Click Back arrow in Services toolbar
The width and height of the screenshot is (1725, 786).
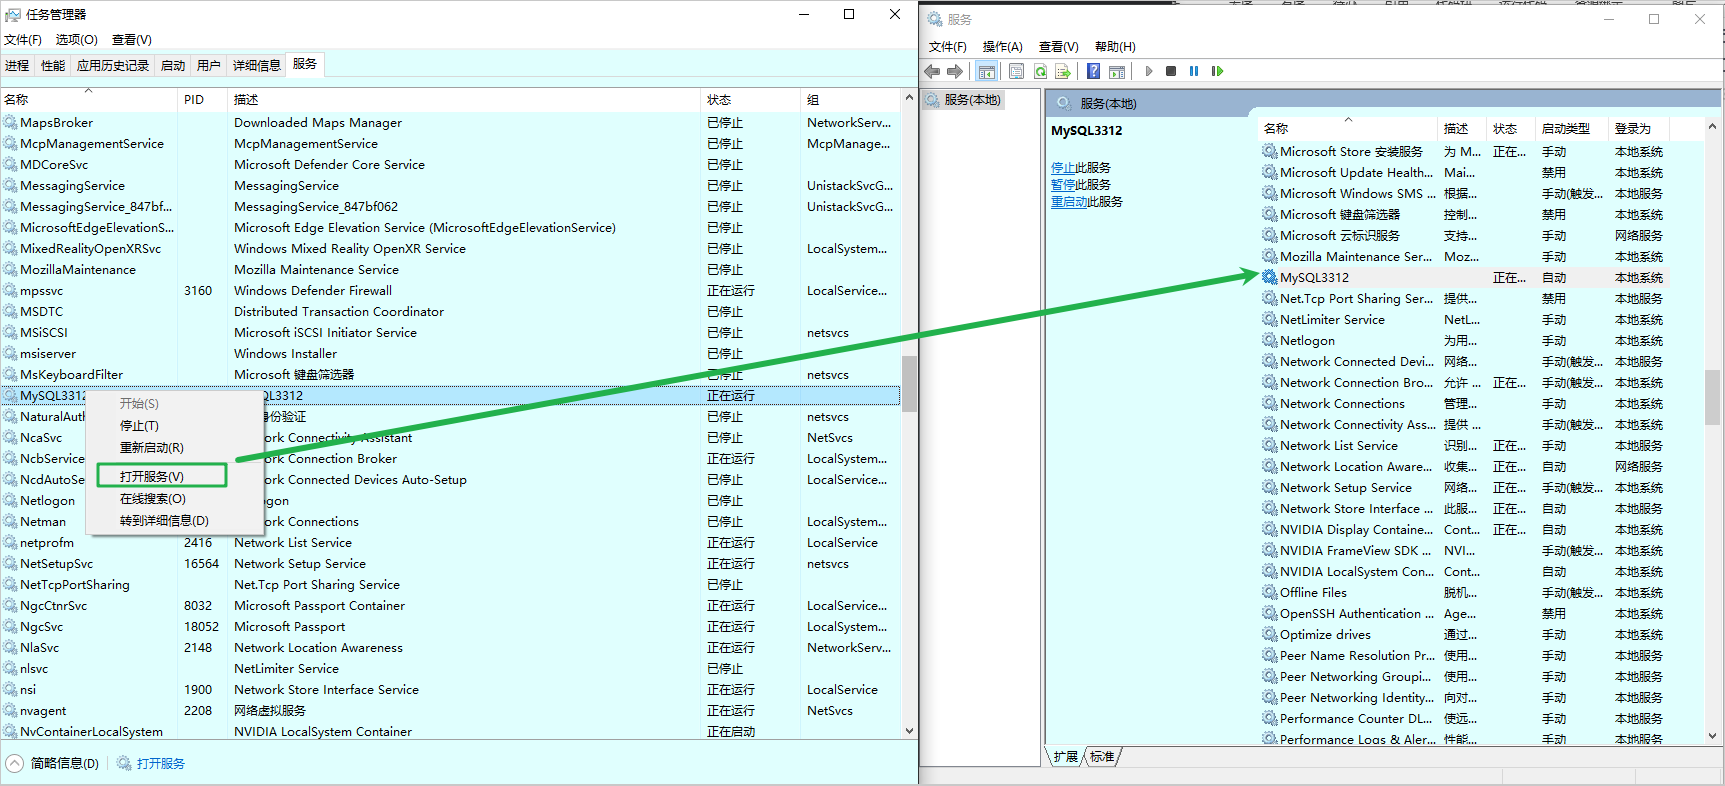(932, 71)
